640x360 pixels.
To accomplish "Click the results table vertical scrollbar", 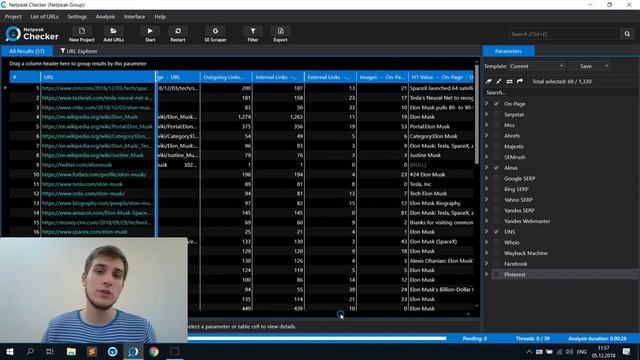I will click(476, 114).
